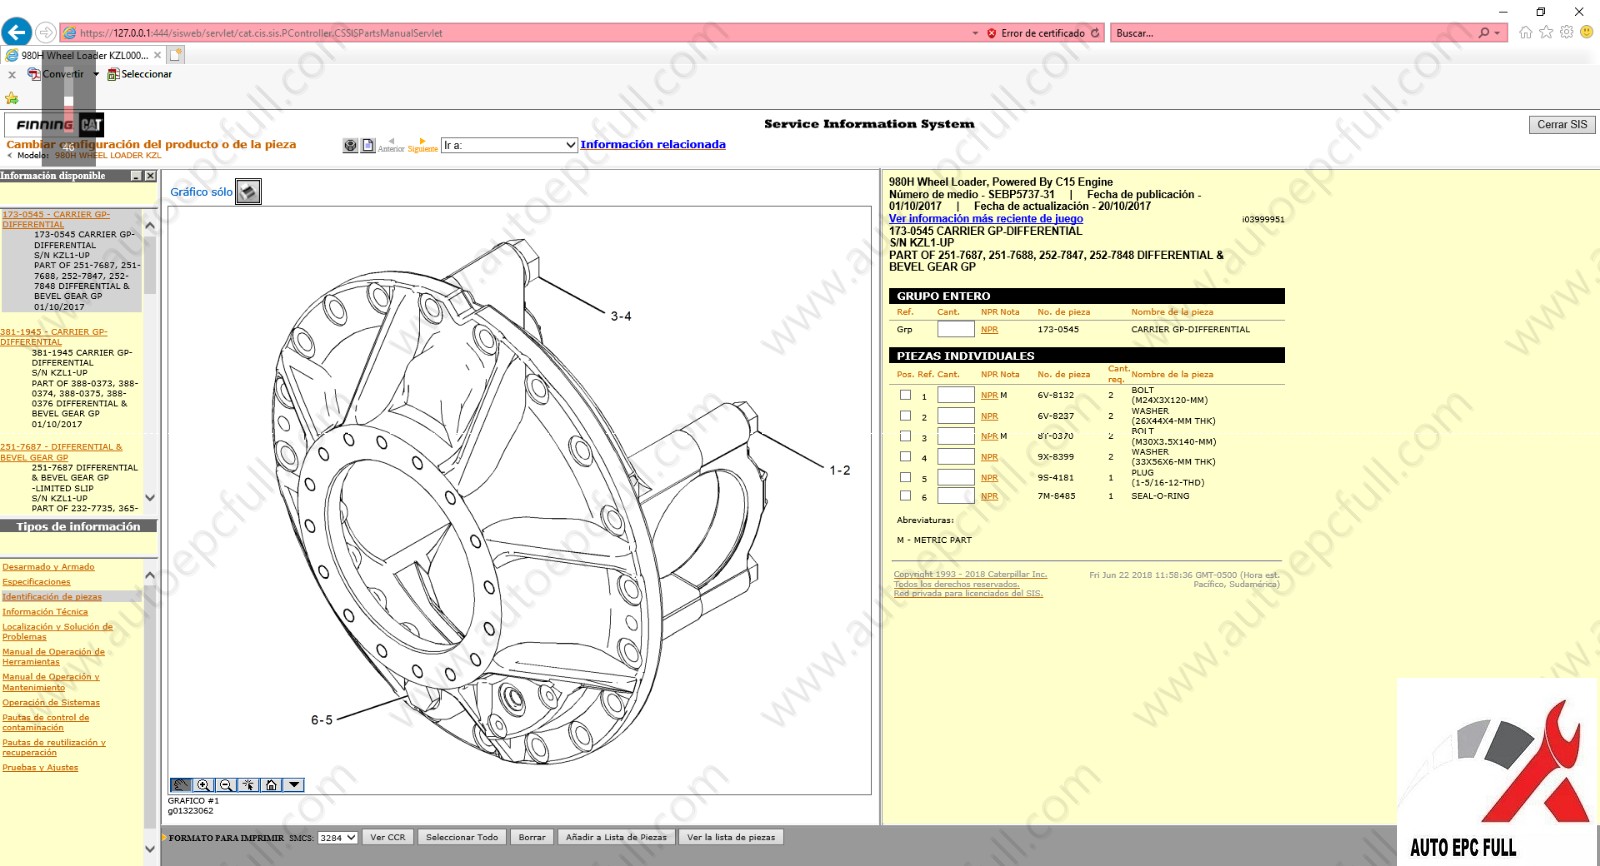The height and width of the screenshot is (866, 1600).
Task: Click Ver la lista de piezas
Action: pyautogui.click(x=731, y=838)
